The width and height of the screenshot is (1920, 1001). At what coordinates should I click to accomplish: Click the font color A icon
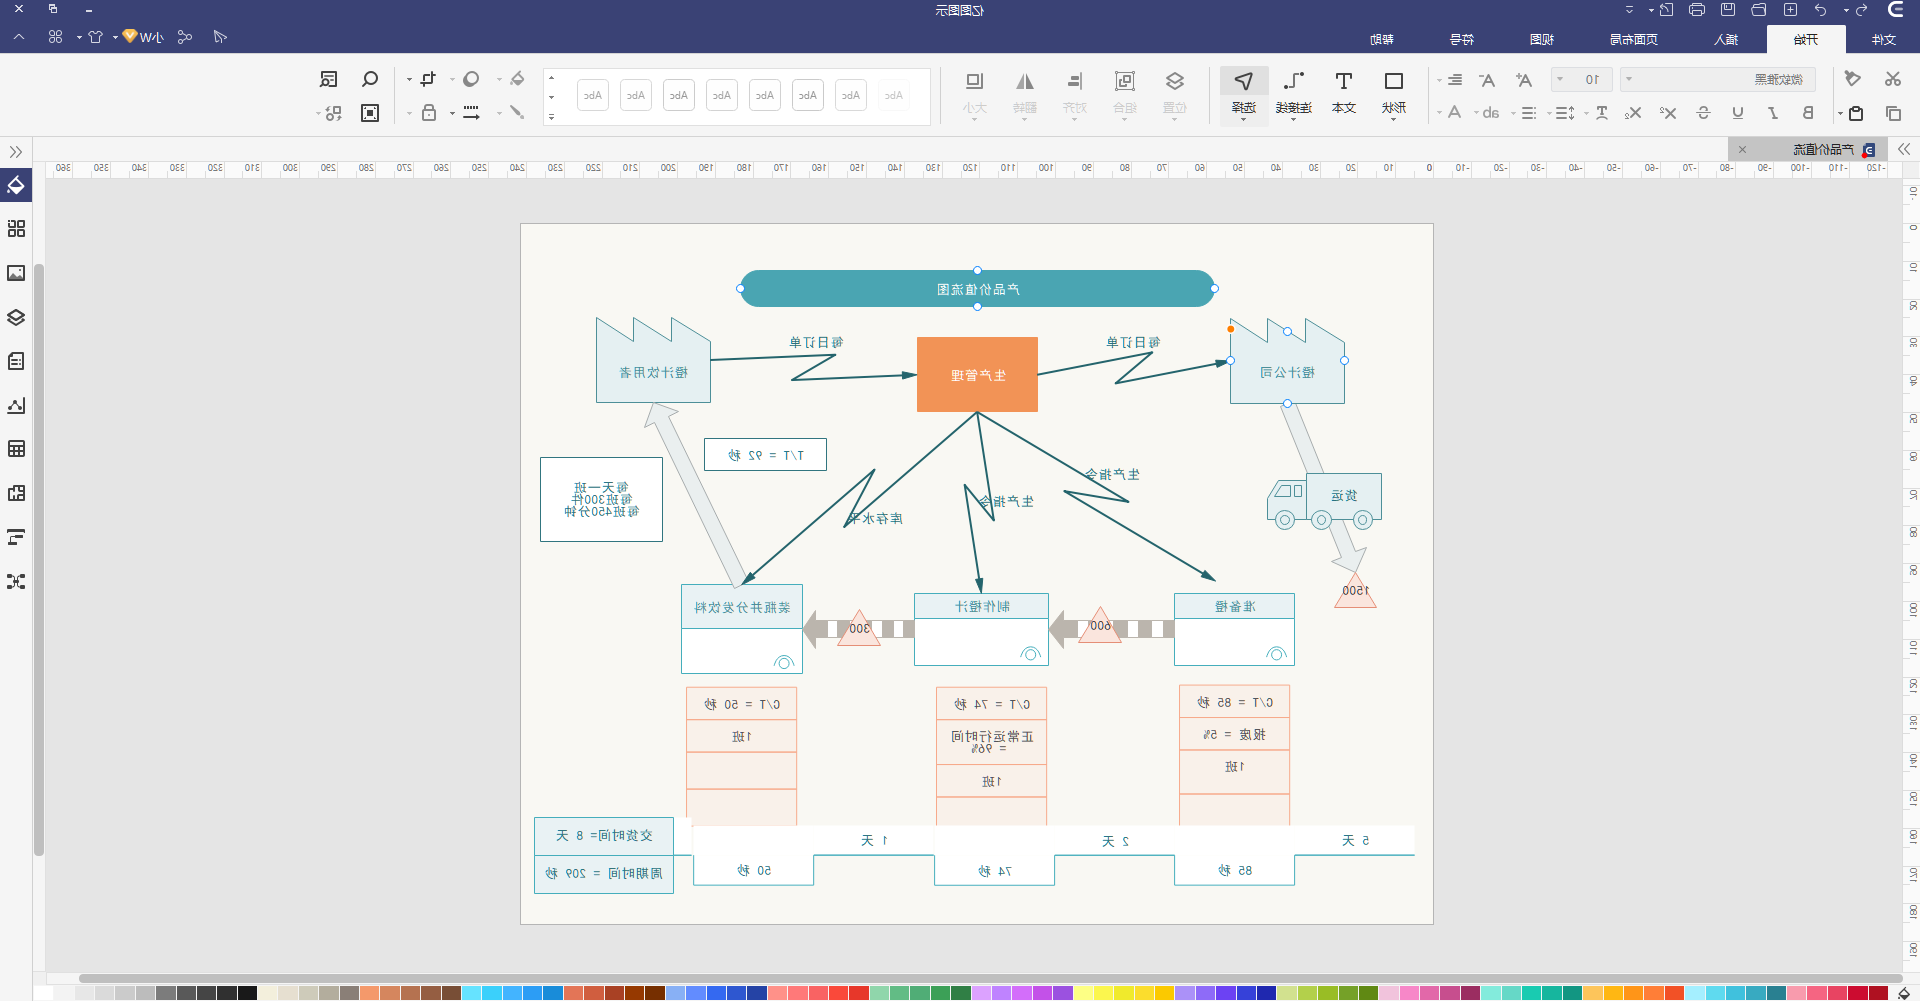(x=1454, y=113)
